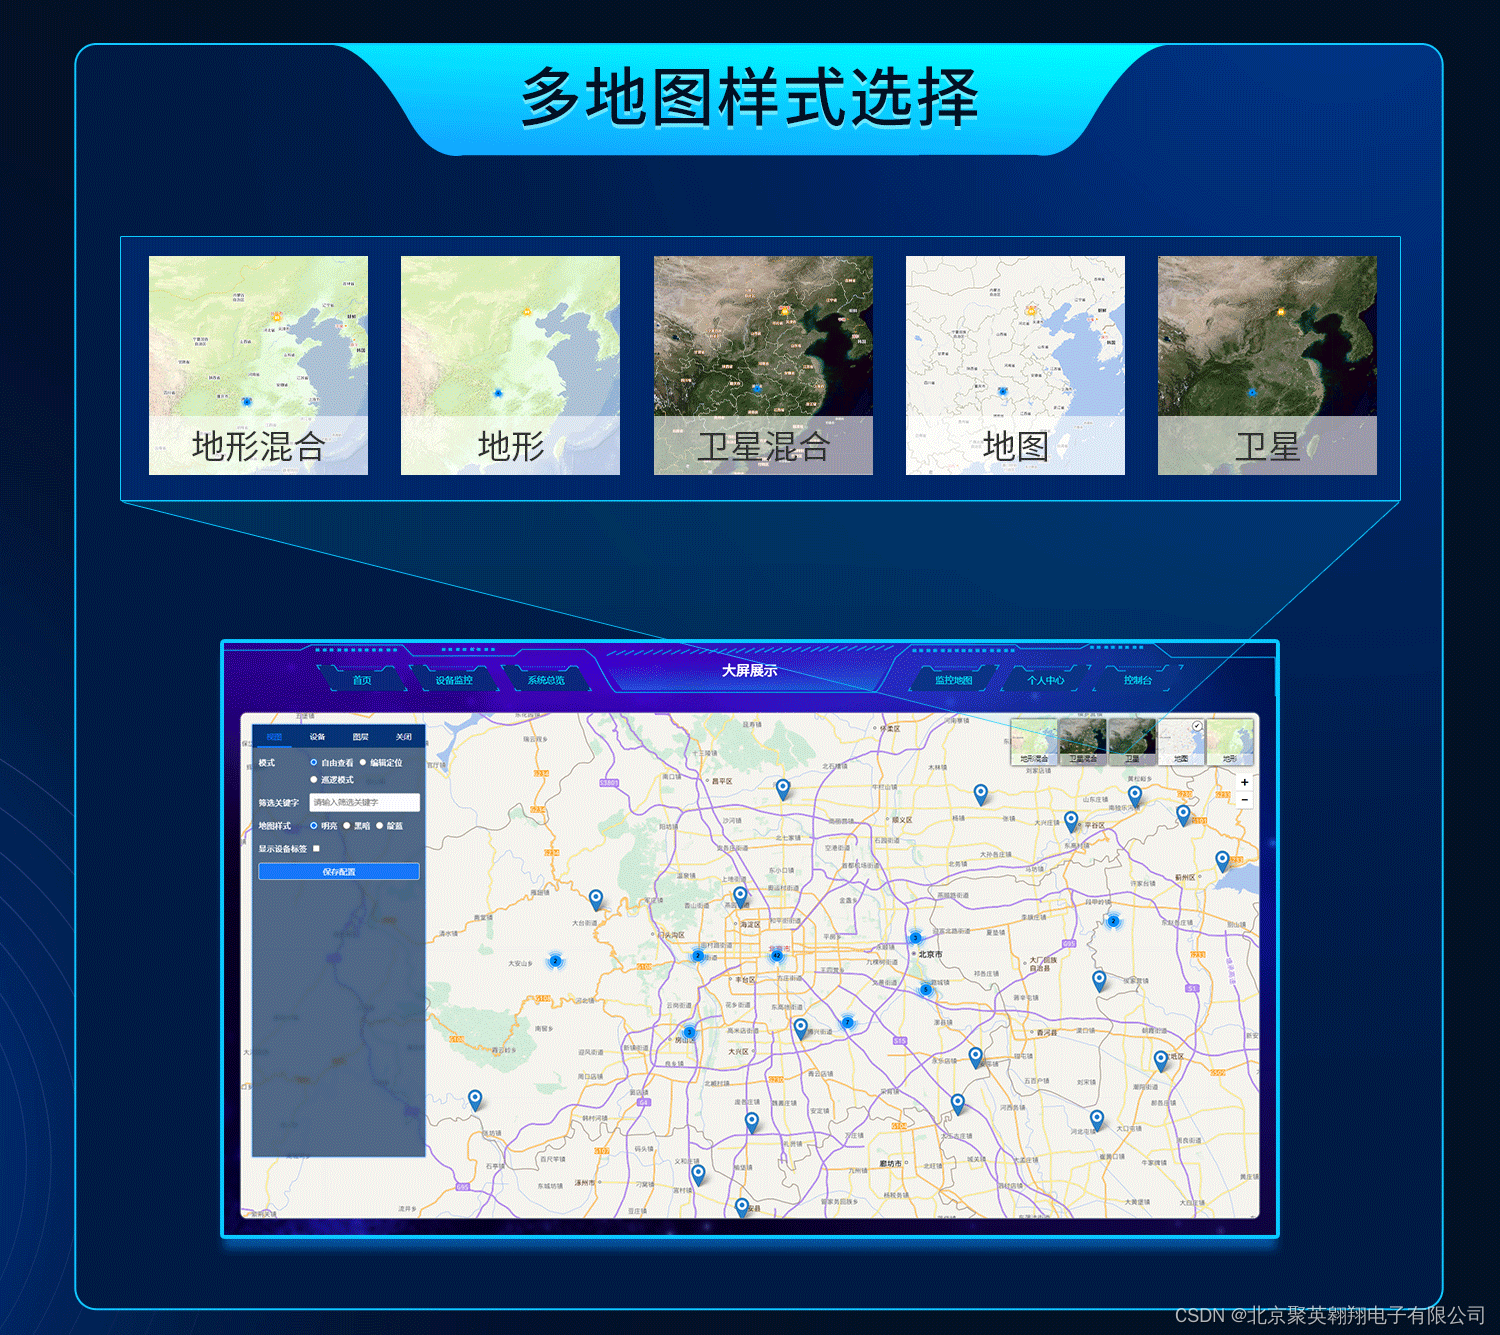Choose 靛蓝 map style radio
The image size is (1500, 1335).
(379, 825)
